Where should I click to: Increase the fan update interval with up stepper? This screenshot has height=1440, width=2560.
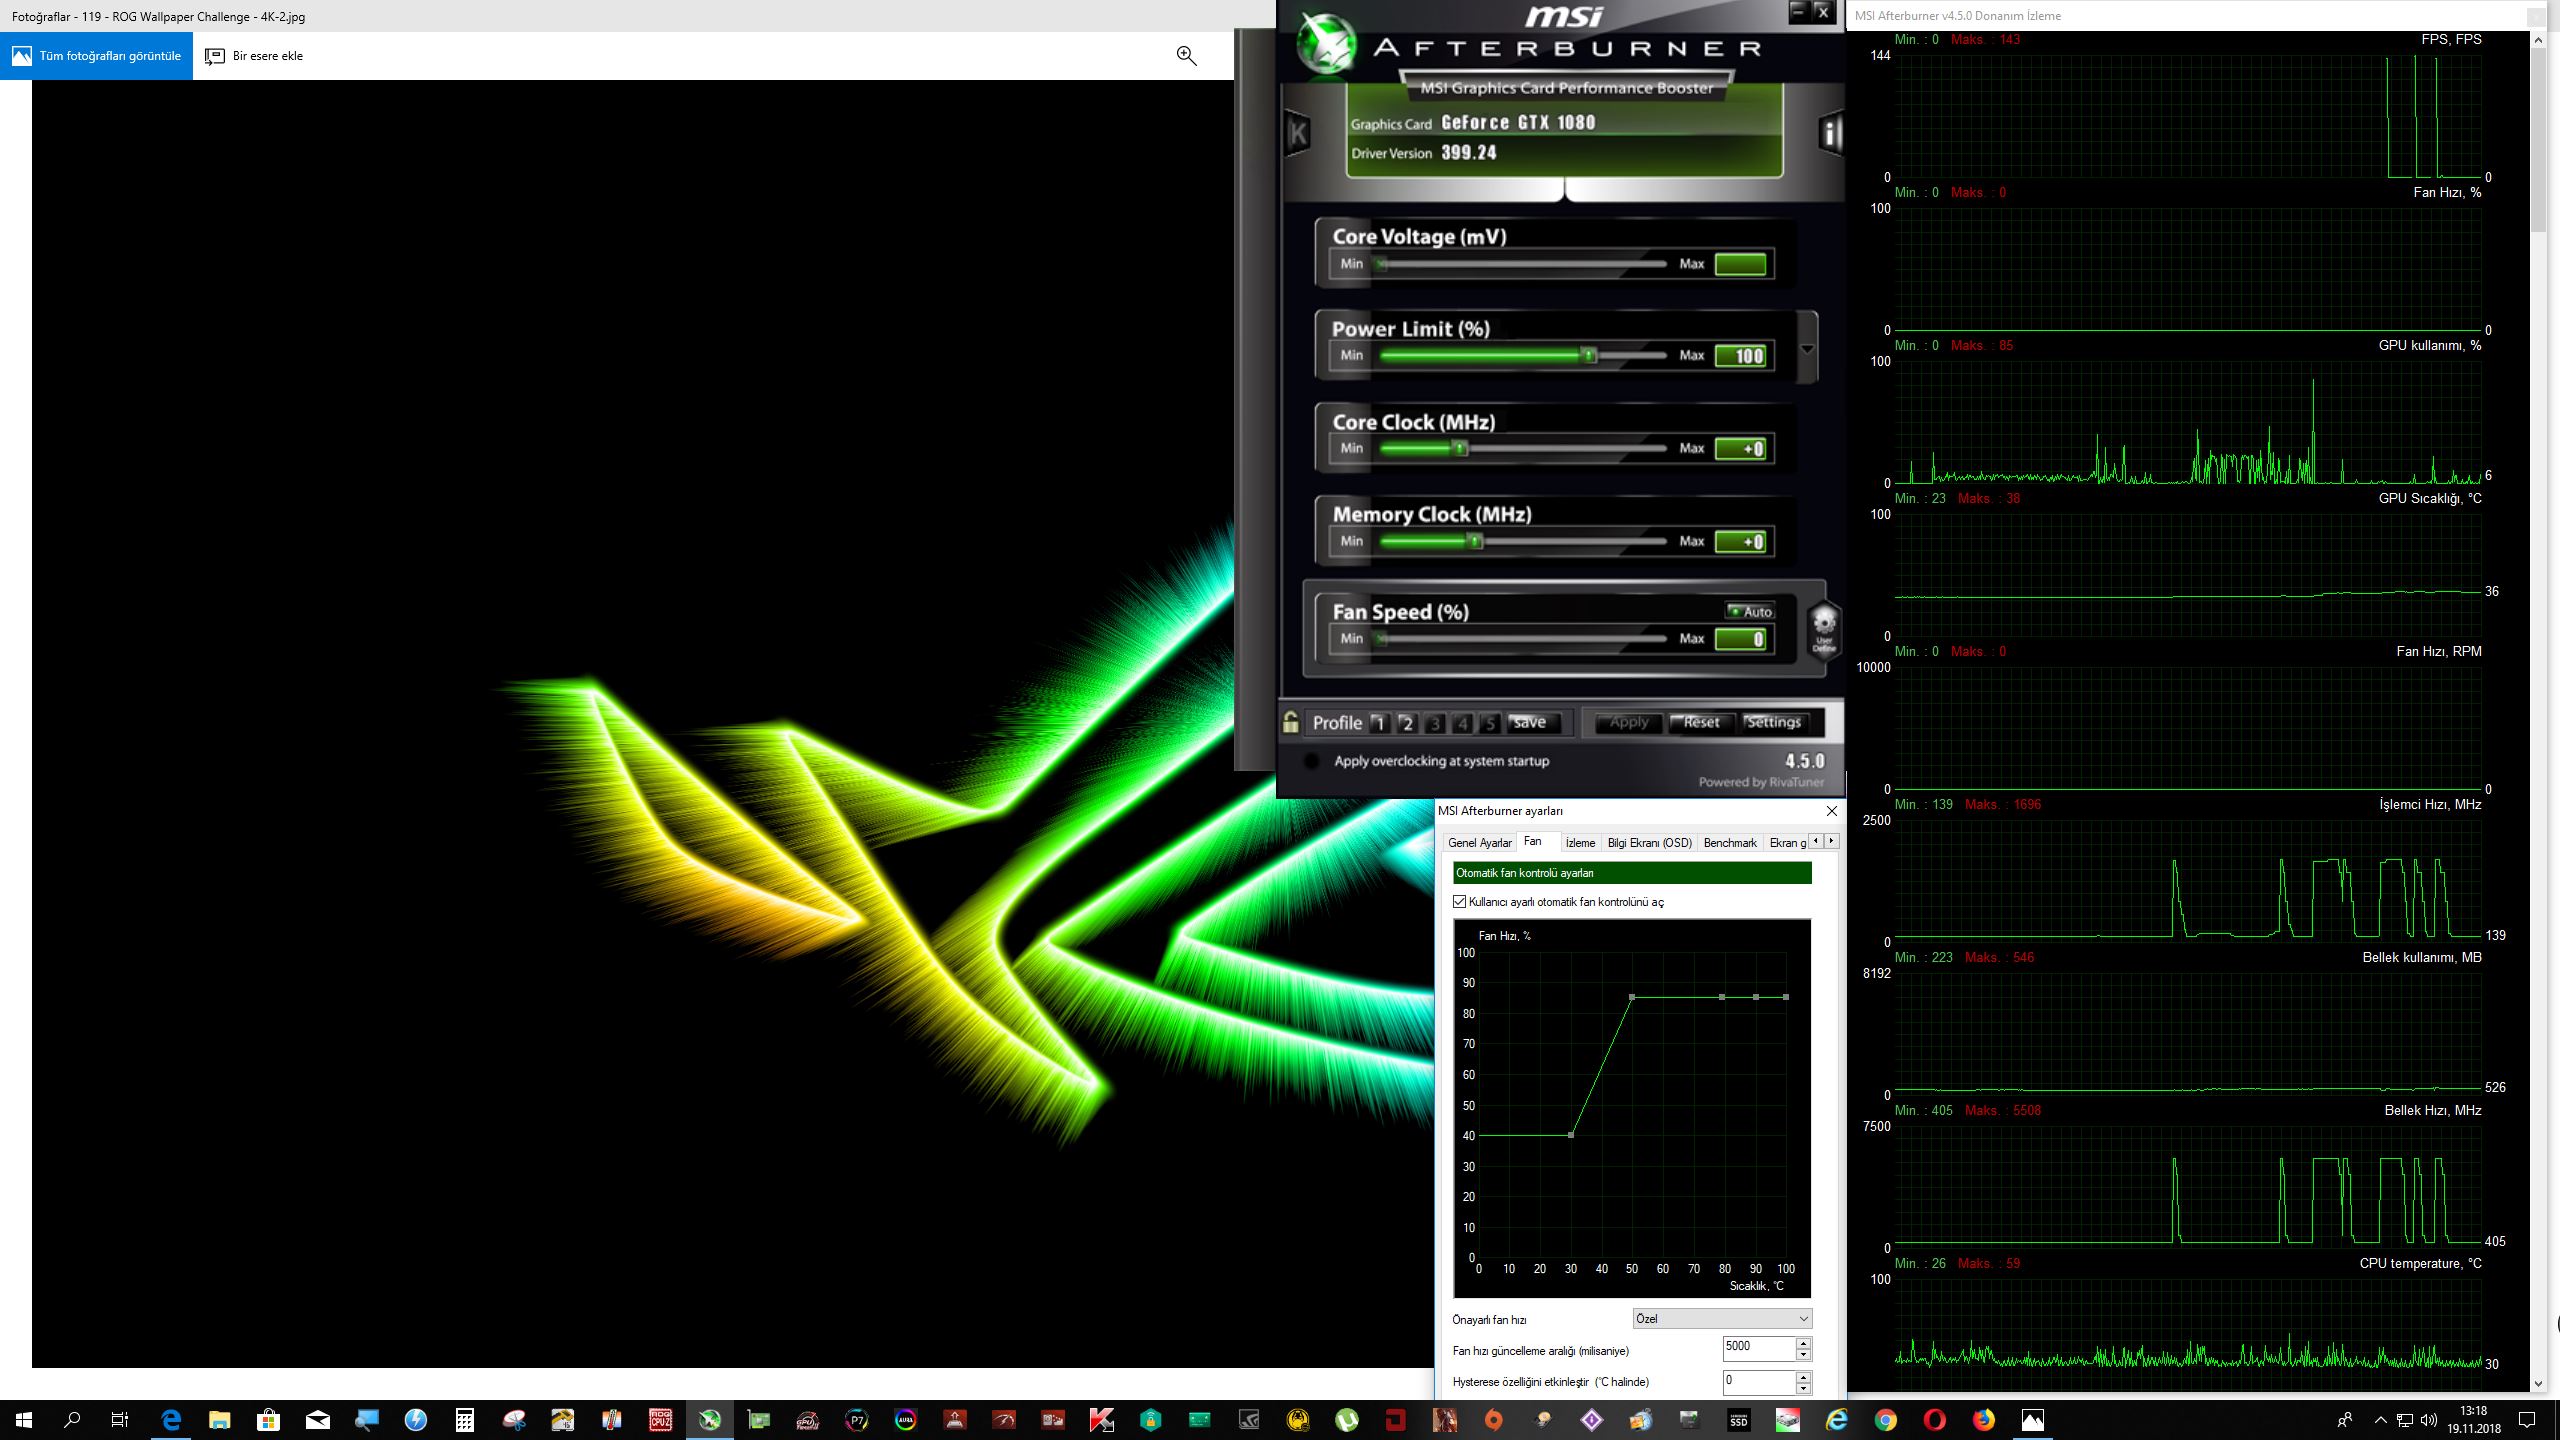[x=1804, y=1343]
